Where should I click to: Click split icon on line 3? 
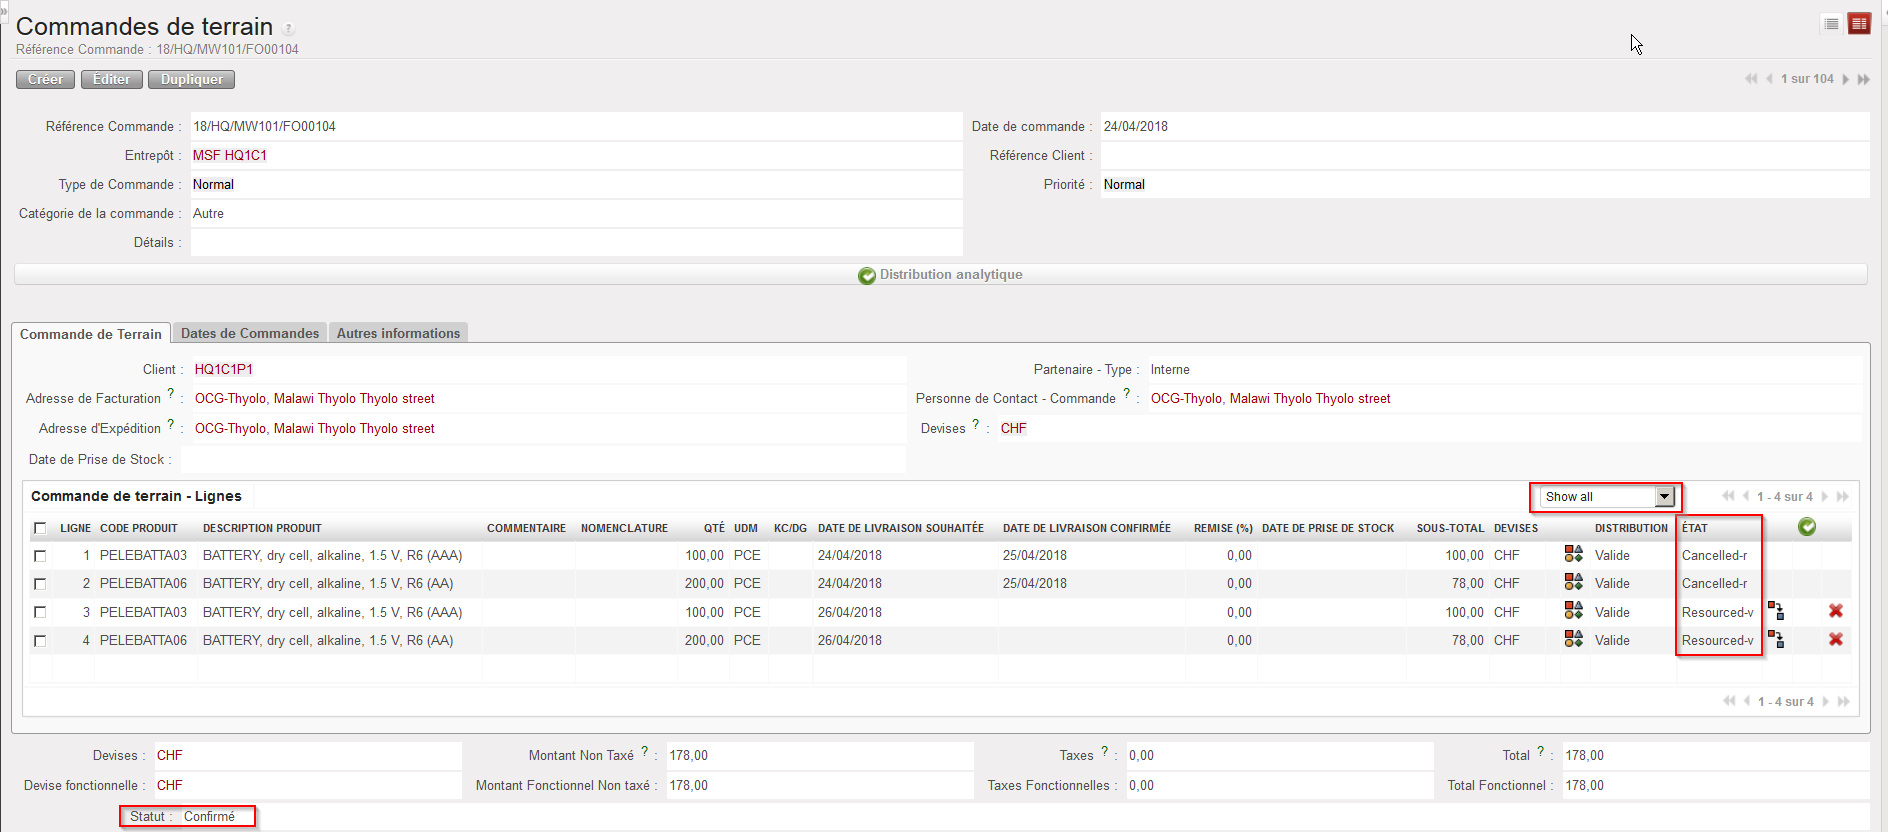pyautogui.click(x=1776, y=611)
